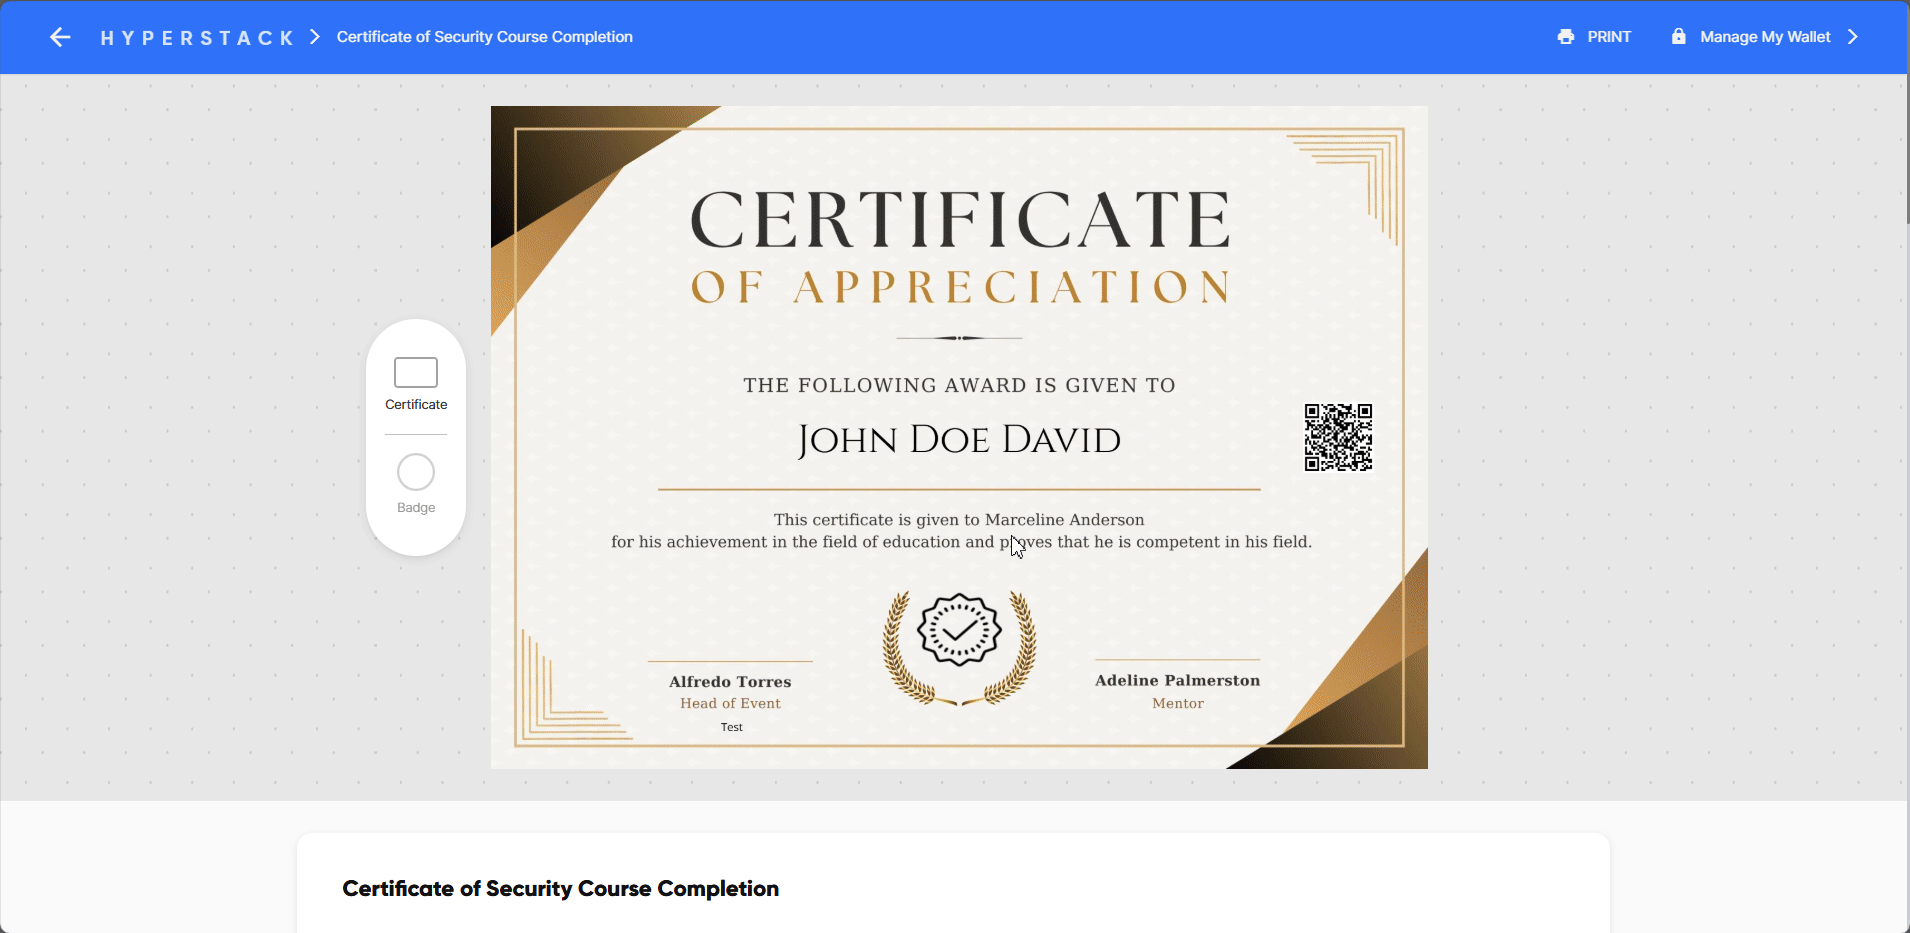
Task: Expand the Manage My Wallet chevron
Action: [1853, 37]
